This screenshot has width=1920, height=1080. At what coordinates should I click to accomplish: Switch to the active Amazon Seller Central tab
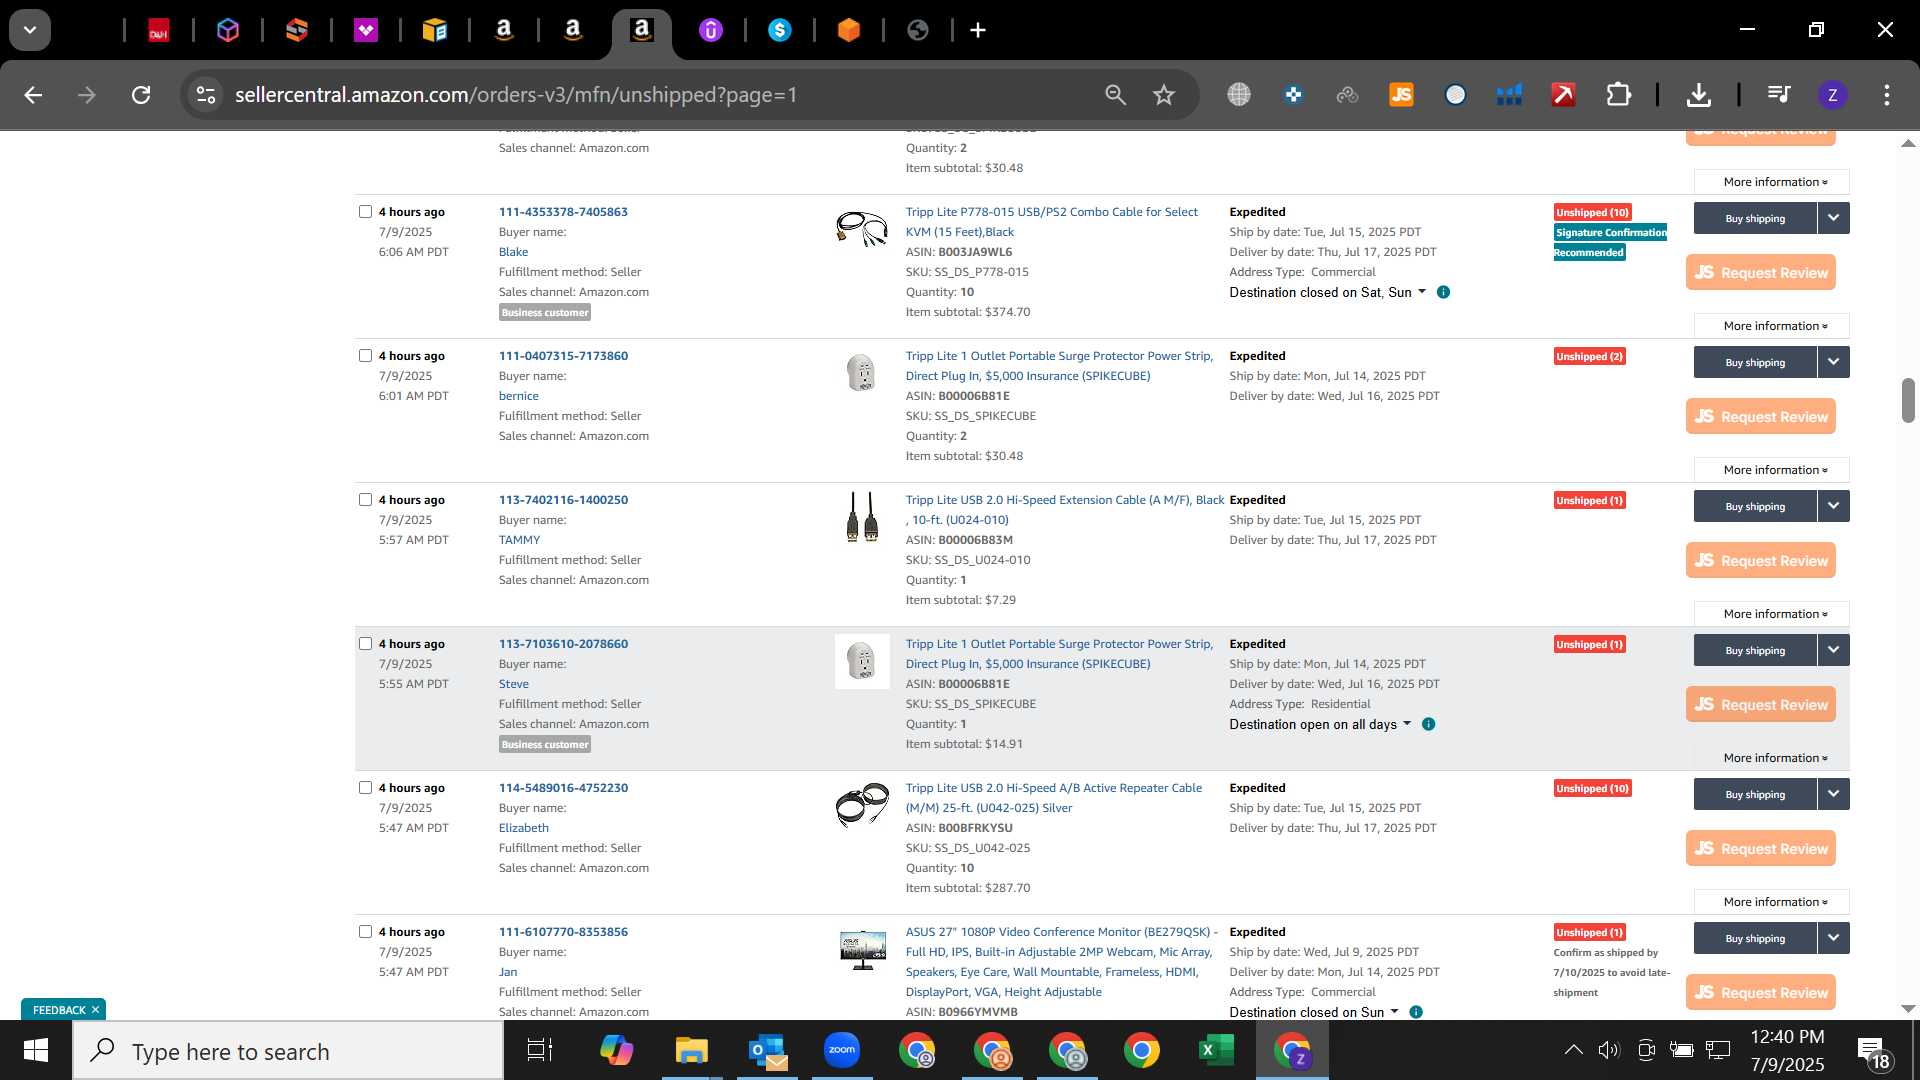[x=642, y=31]
